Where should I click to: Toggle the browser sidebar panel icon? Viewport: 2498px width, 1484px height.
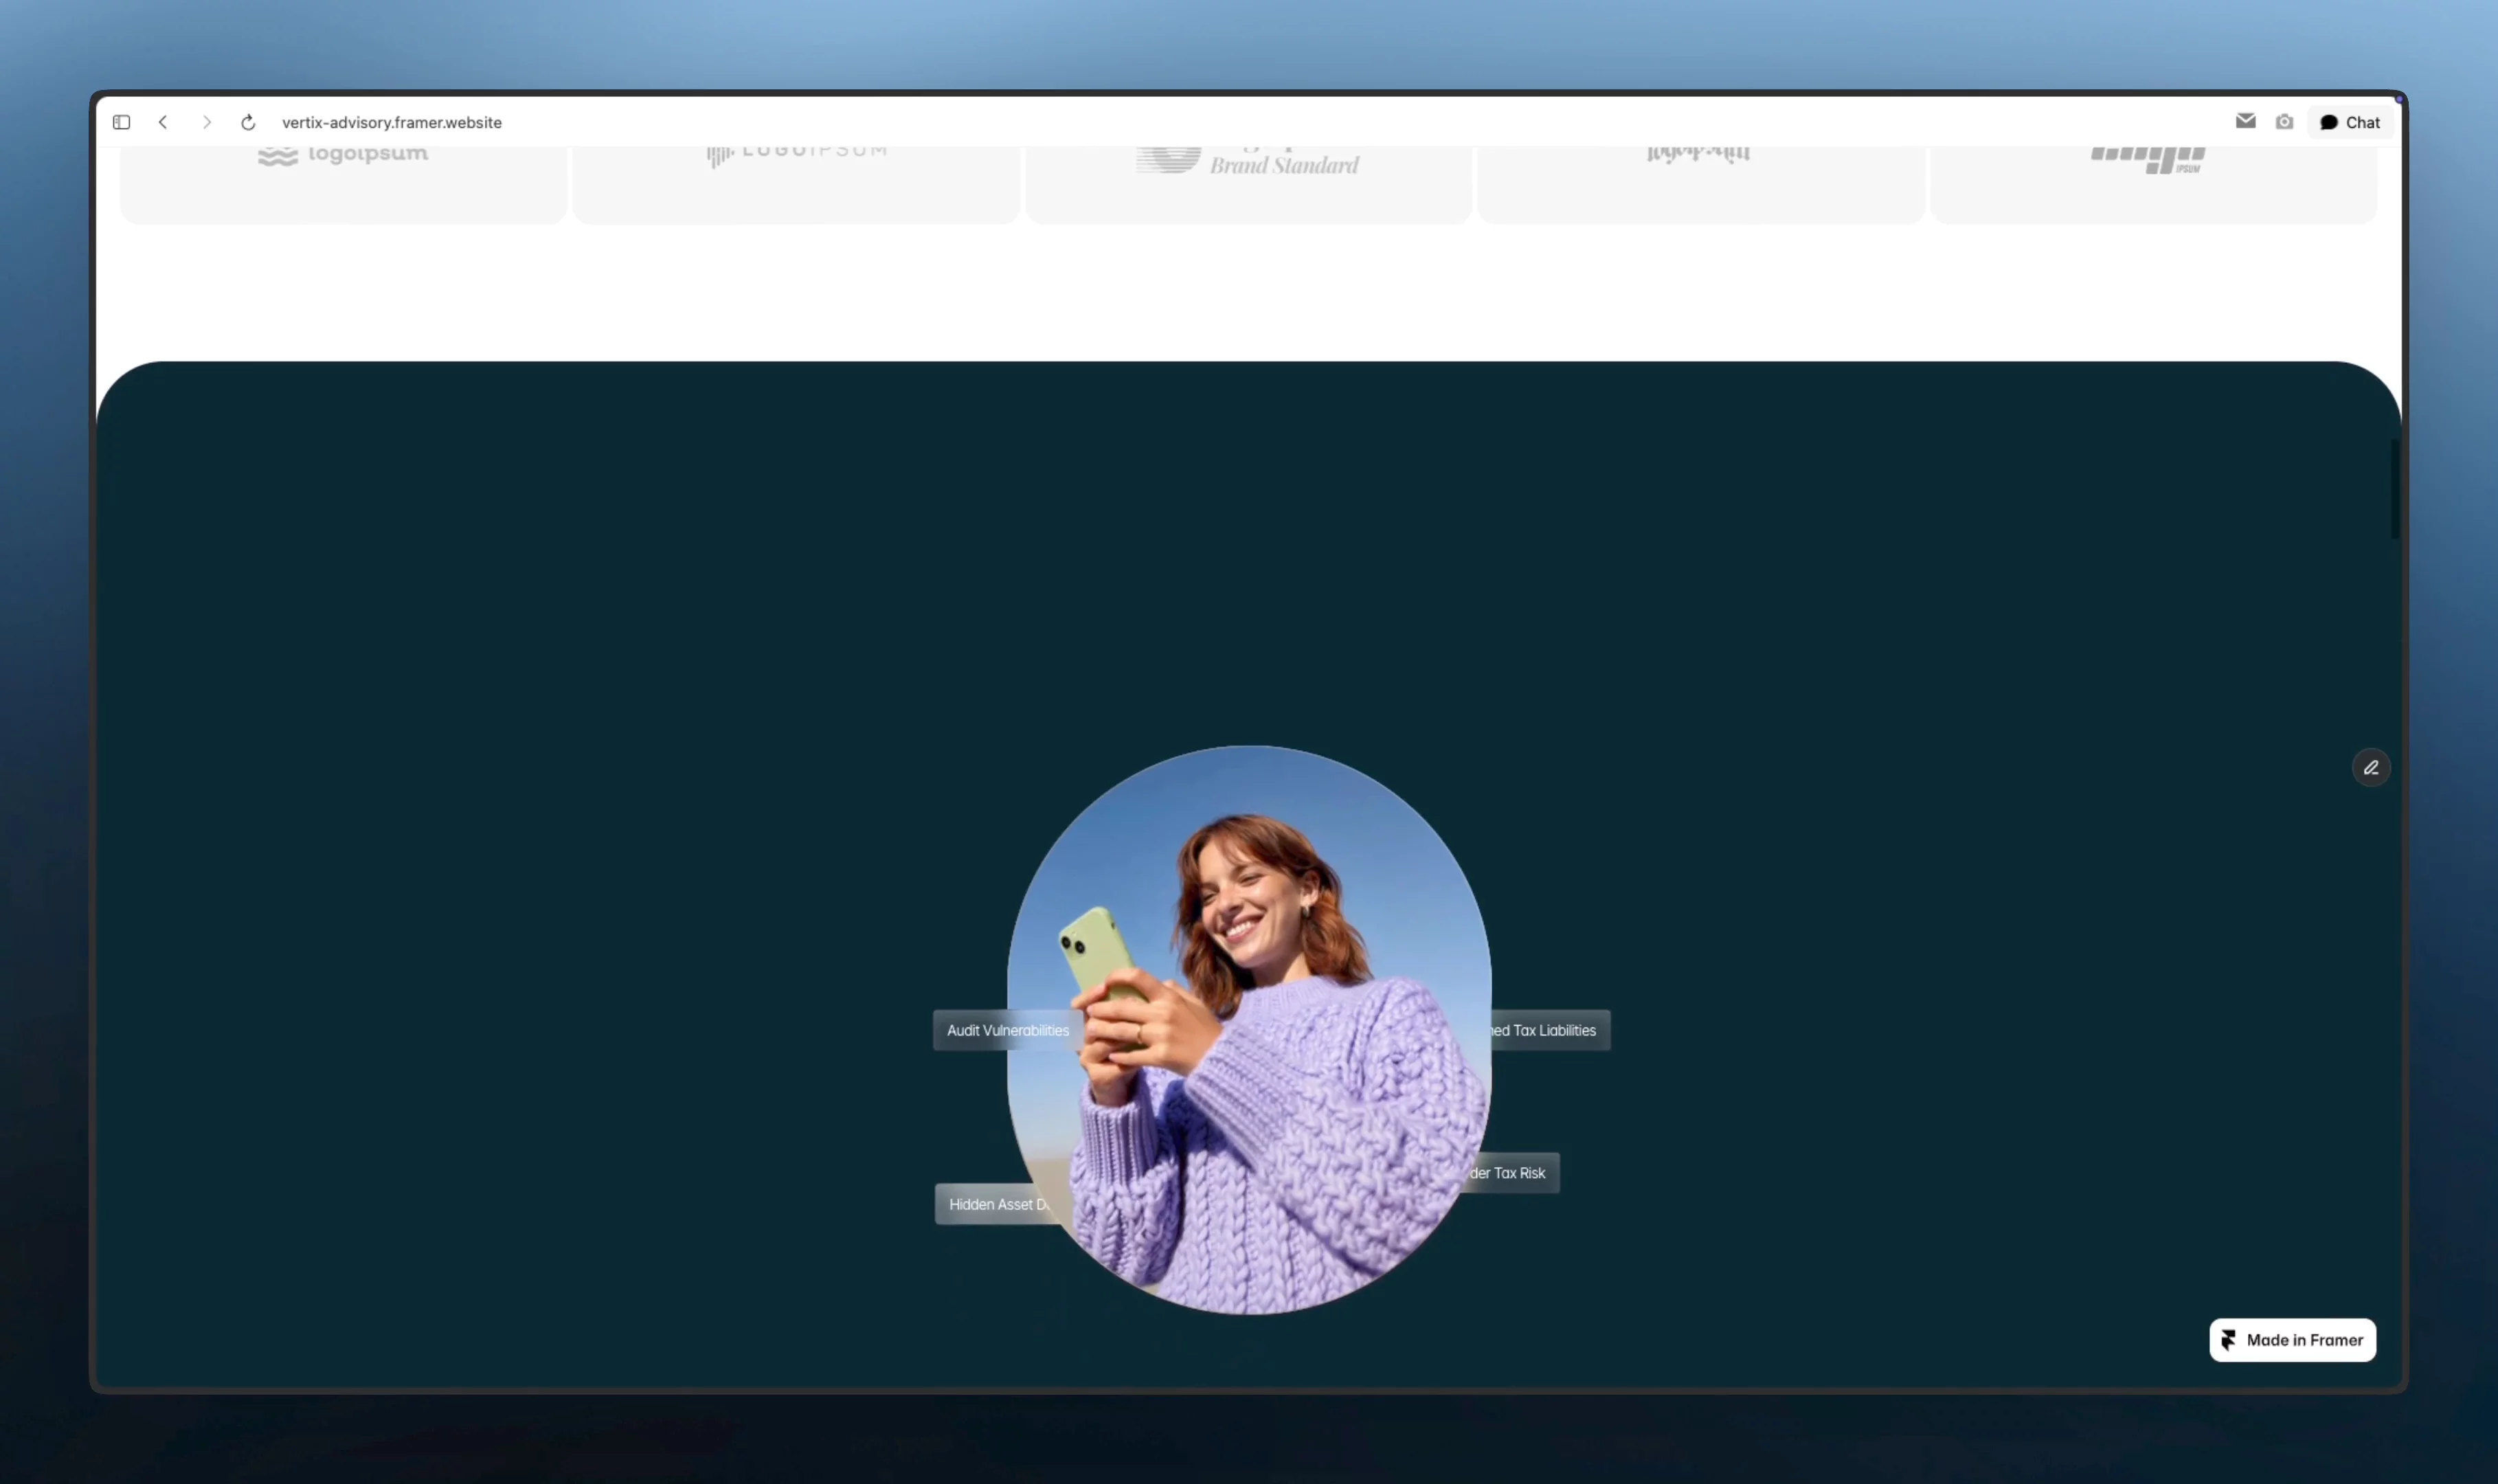[121, 122]
